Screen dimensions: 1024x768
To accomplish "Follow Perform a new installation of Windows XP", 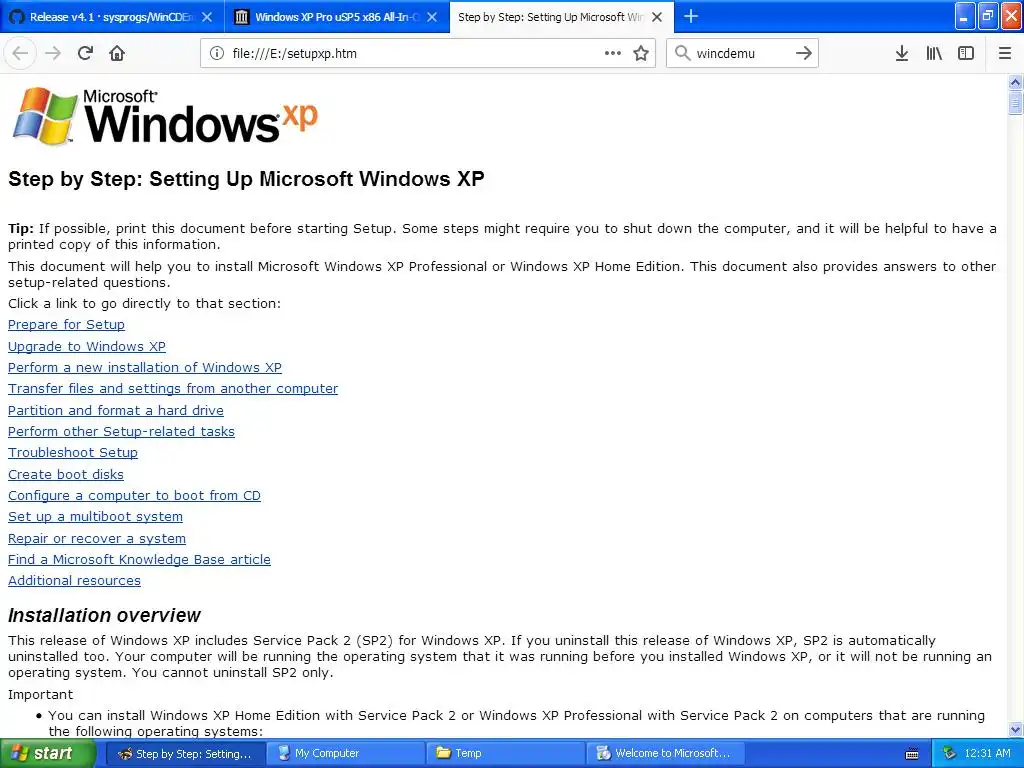I will 145,367.
